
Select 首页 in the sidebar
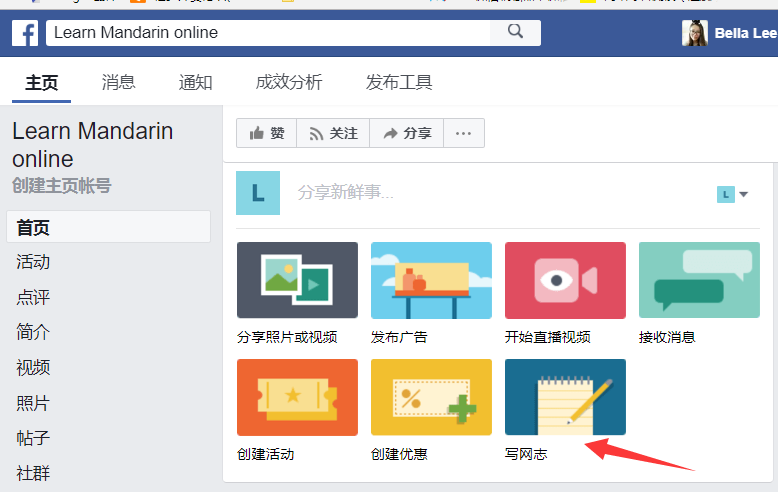coord(109,227)
